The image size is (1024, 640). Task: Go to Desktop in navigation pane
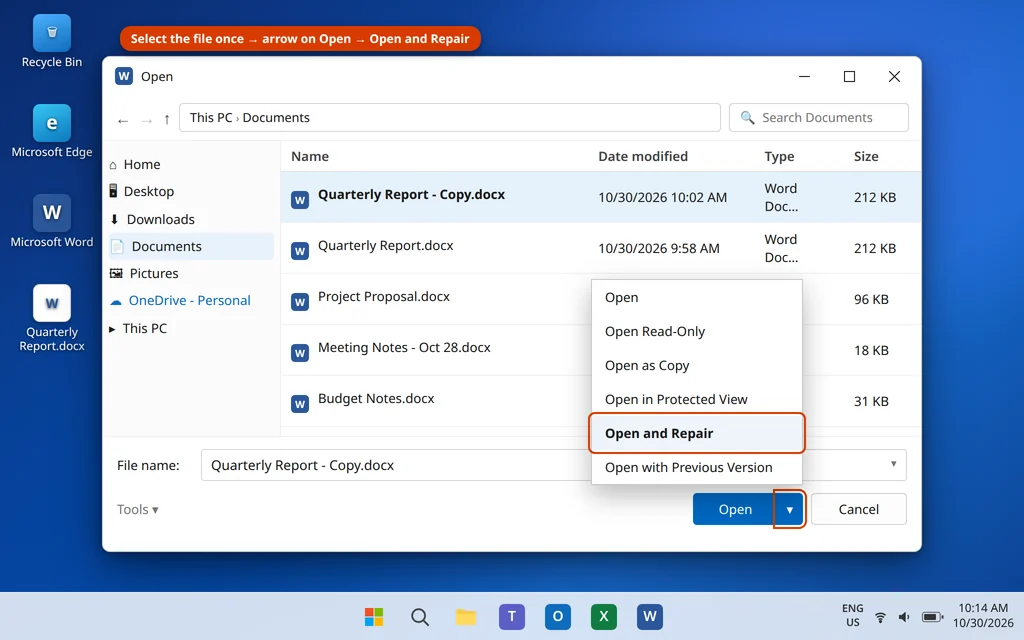(141, 191)
